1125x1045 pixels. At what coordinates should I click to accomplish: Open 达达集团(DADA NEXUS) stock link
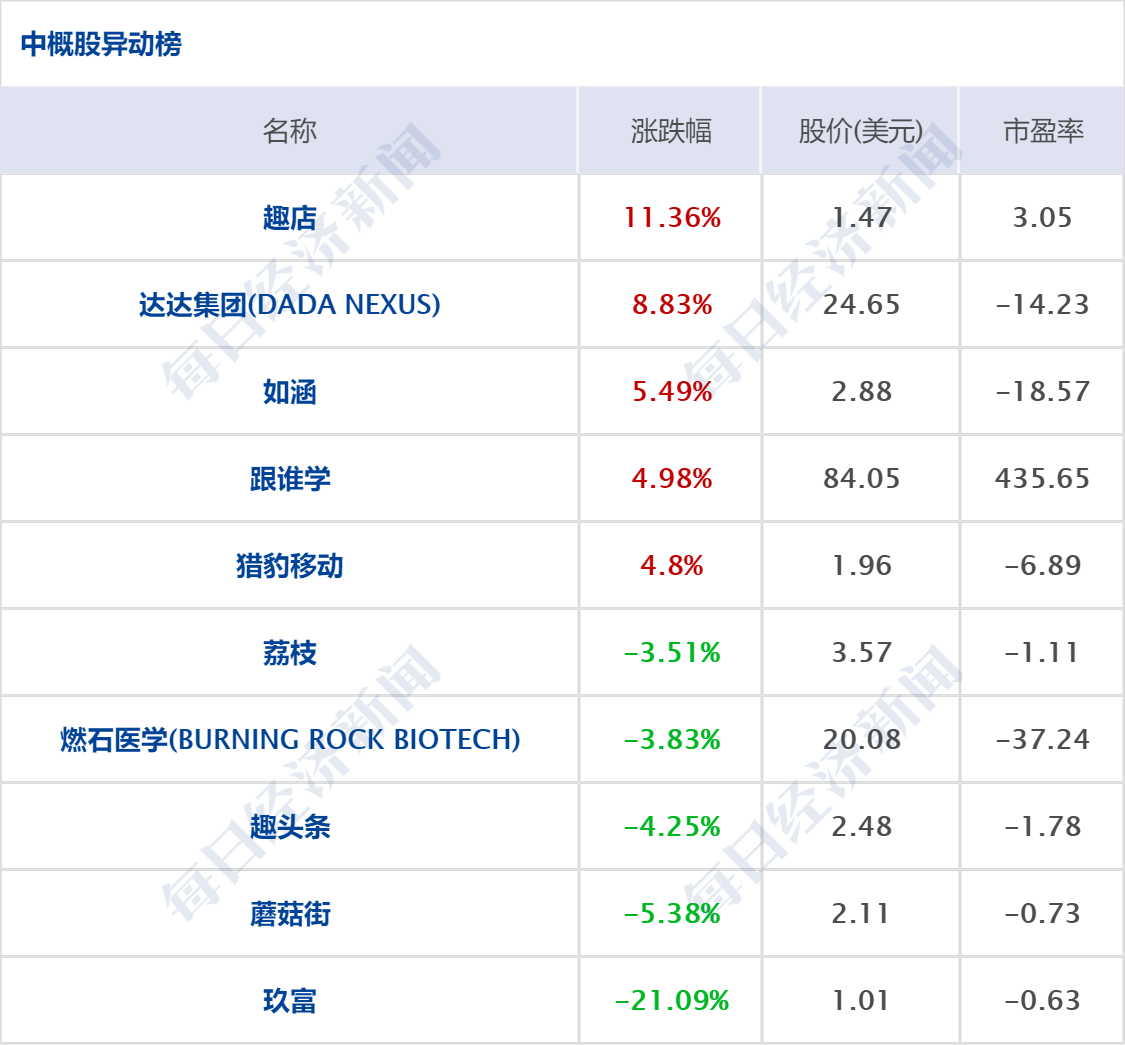289,305
